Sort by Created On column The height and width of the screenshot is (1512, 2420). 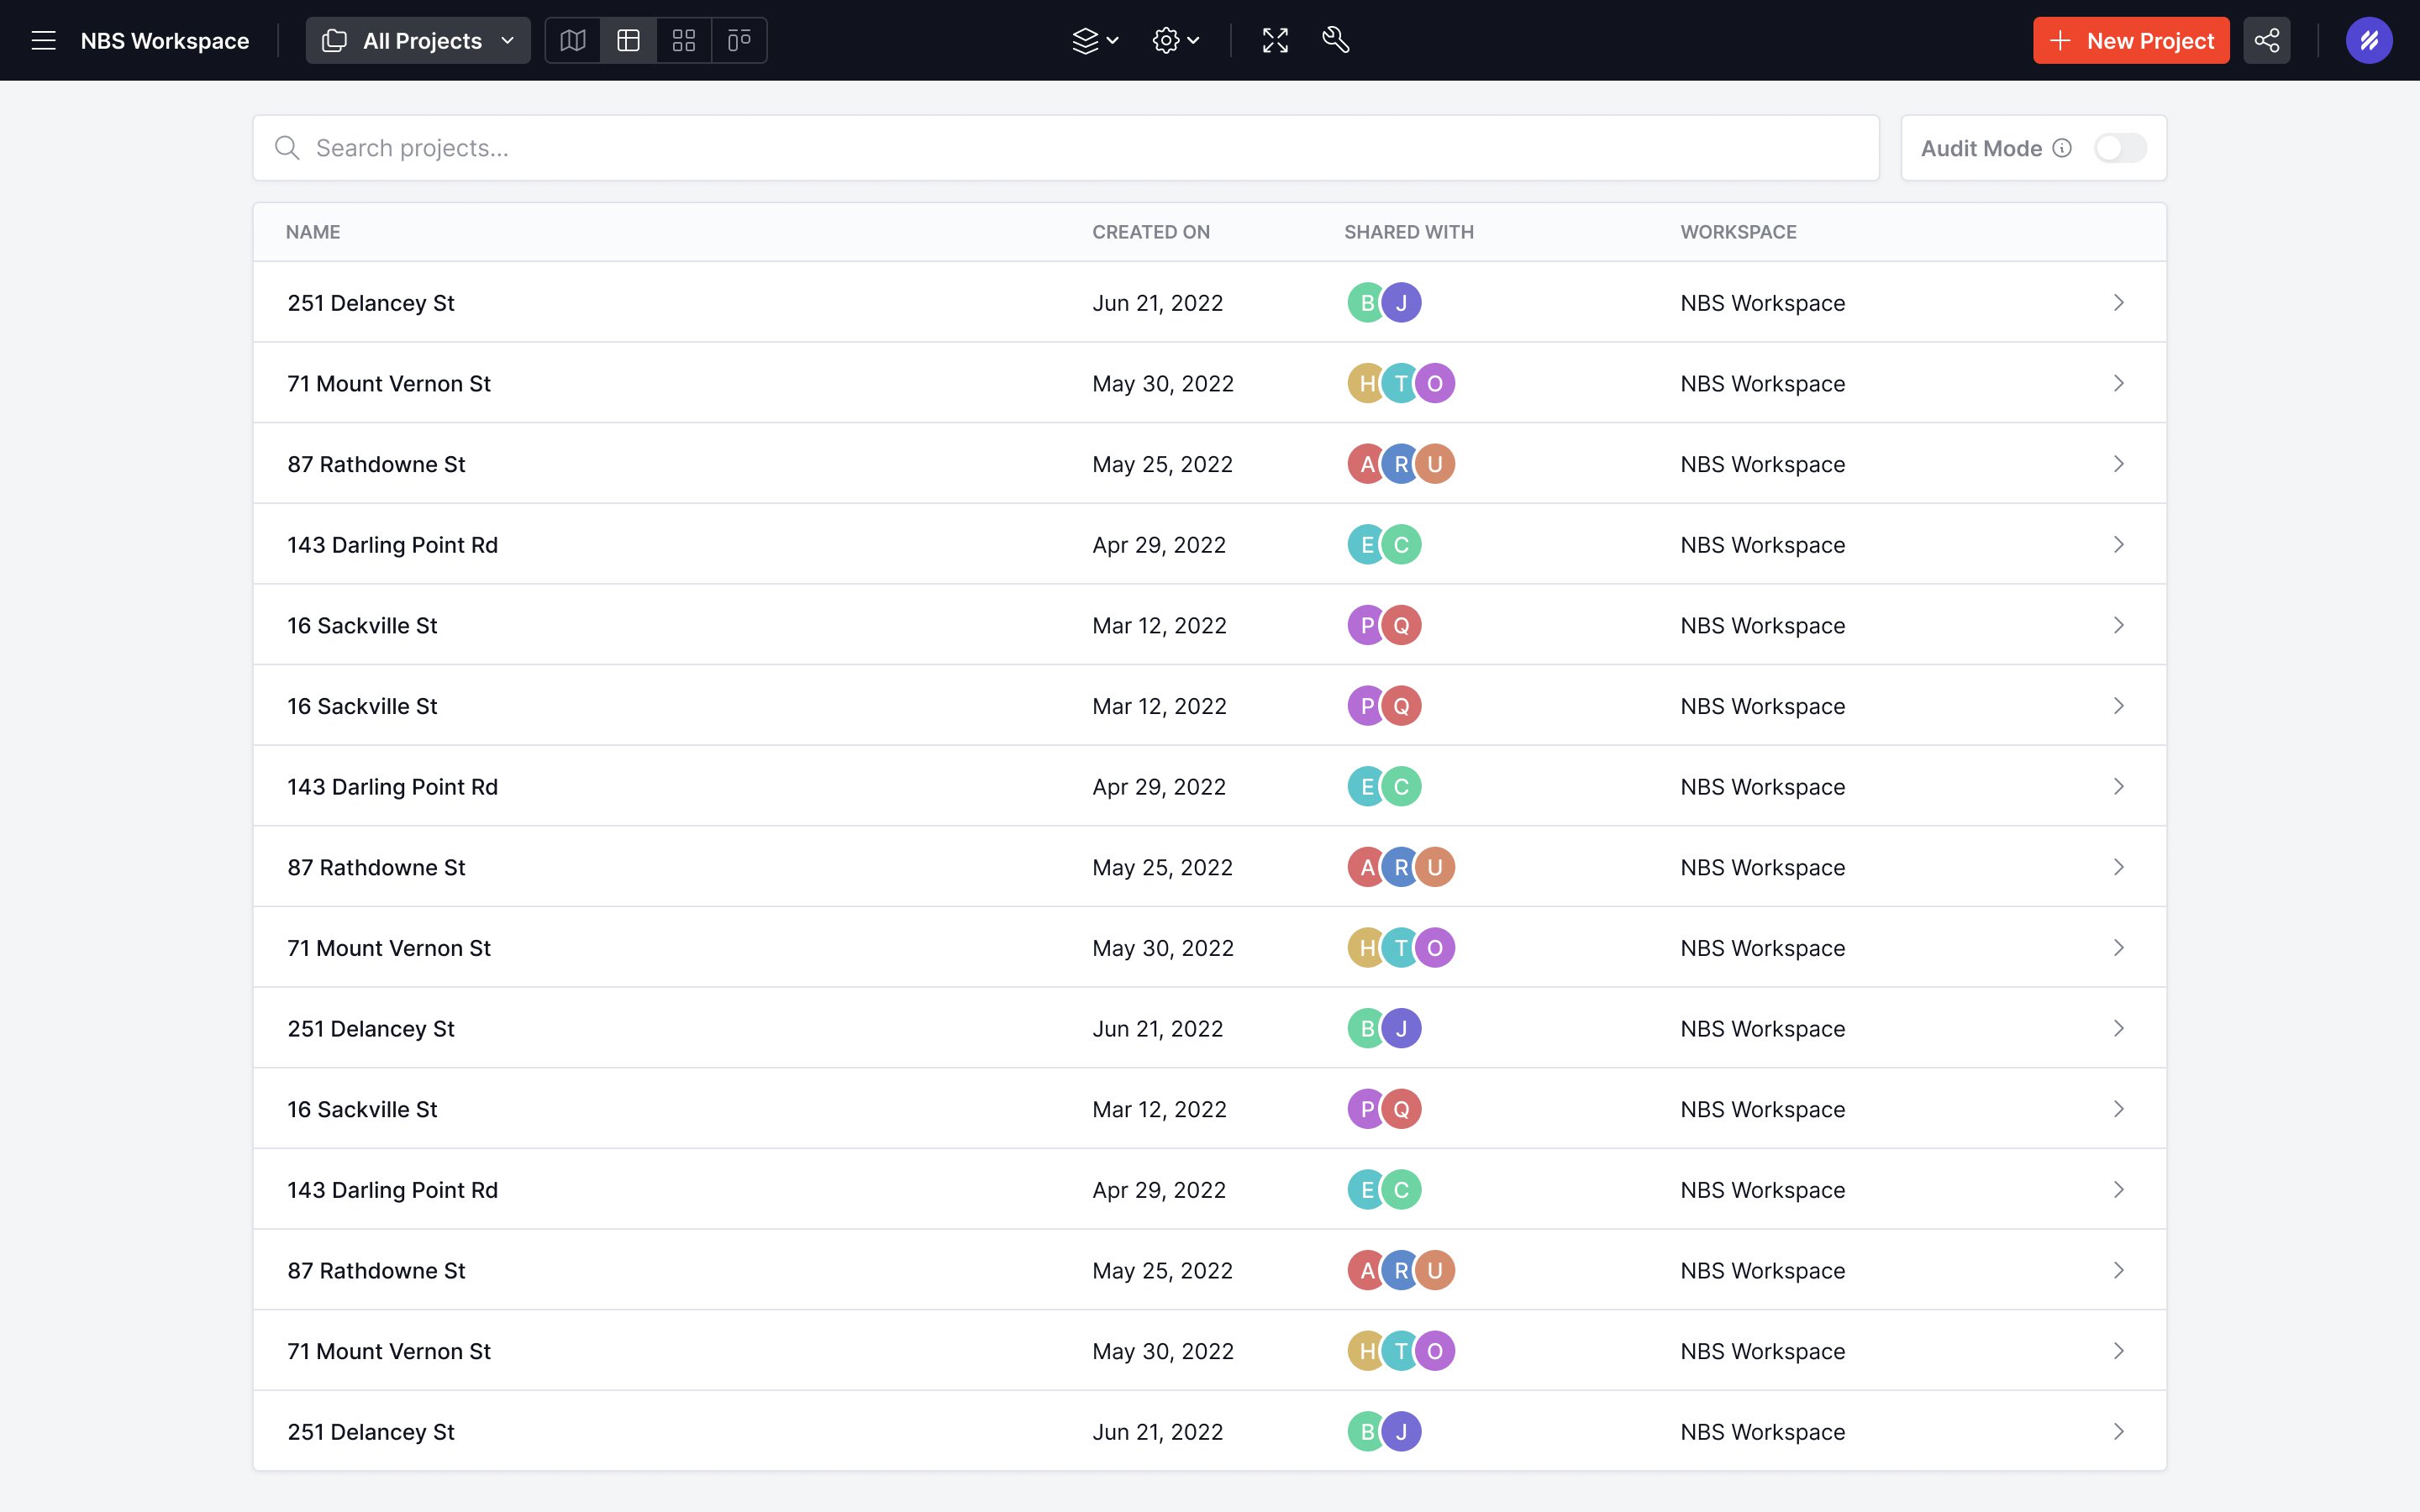(x=1151, y=232)
